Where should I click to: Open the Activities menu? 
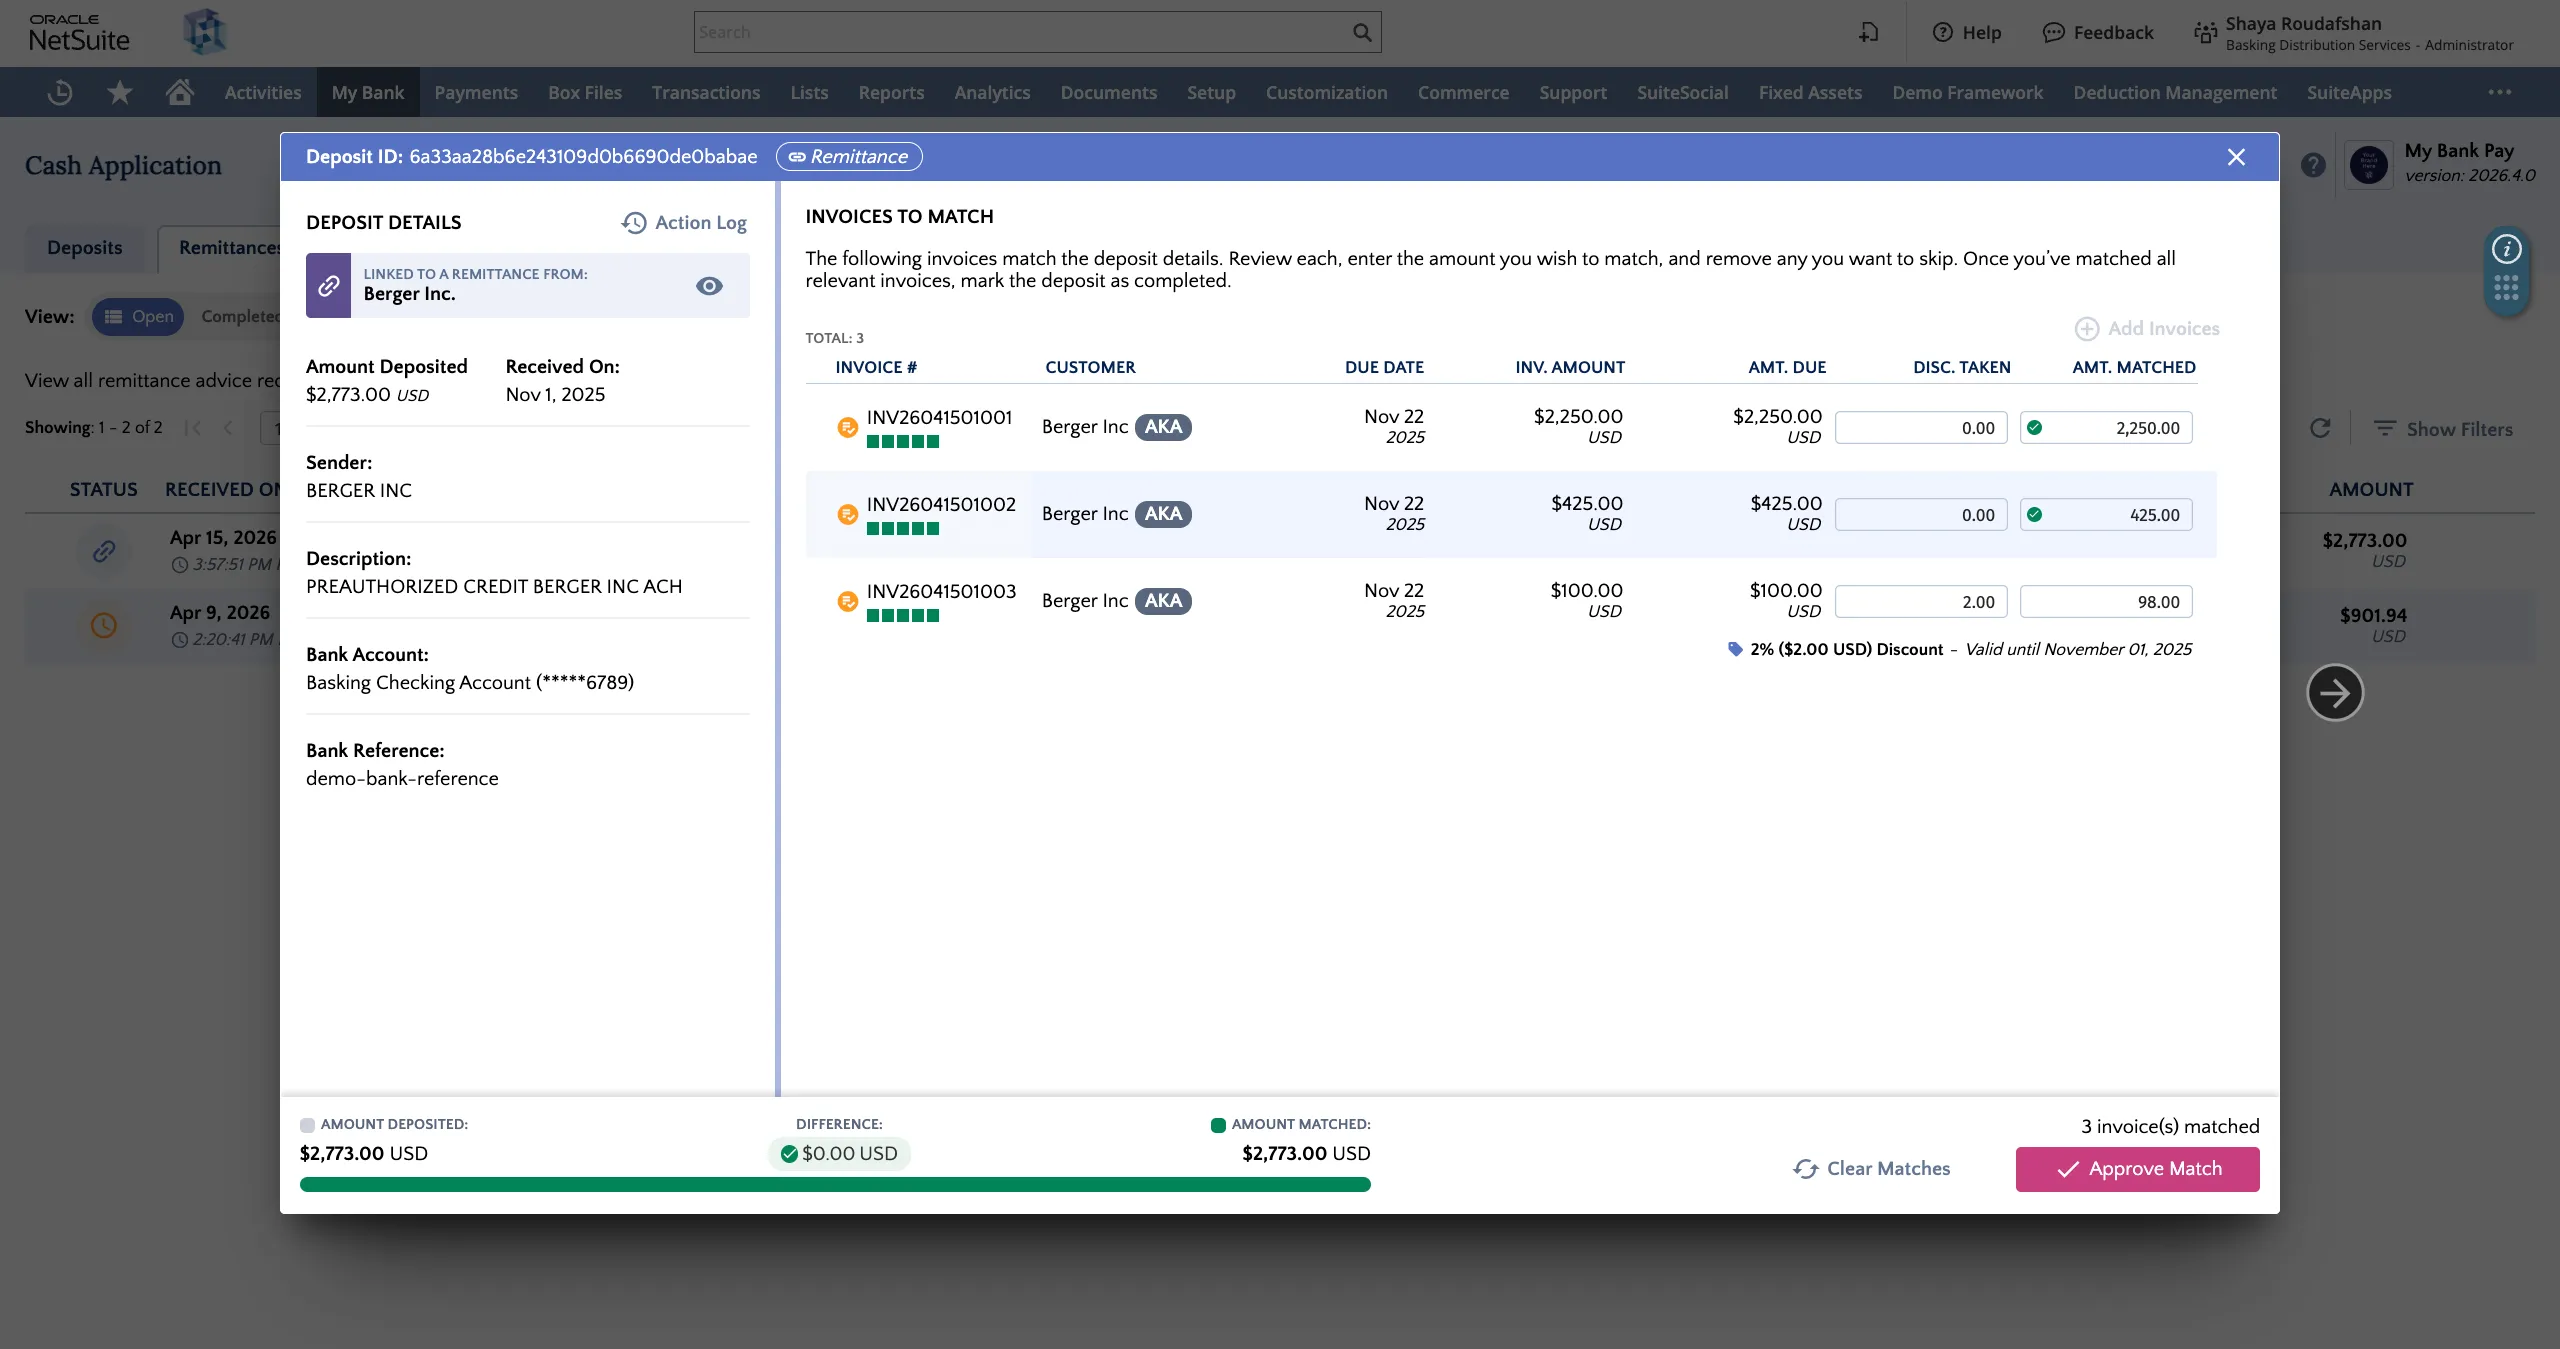263,92
